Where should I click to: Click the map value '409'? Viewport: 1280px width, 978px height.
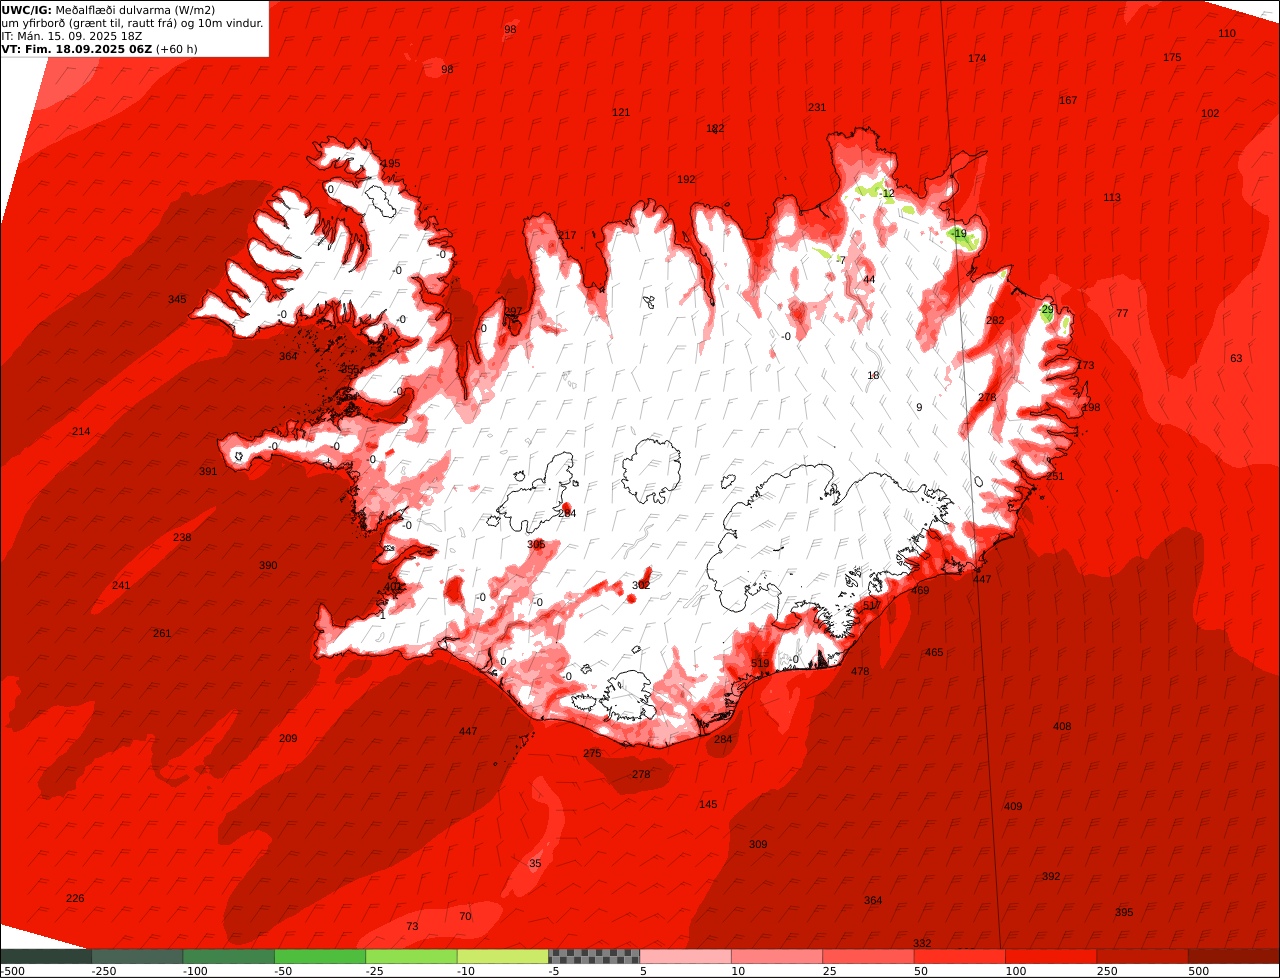(1013, 806)
